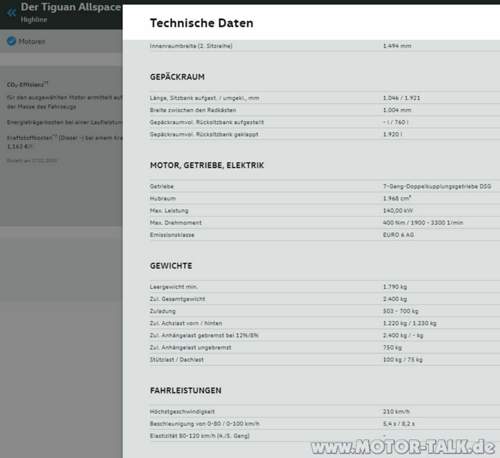Select the Hubraum value 1.968 cm³
This screenshot has height=458, width=500.
(397, 198)
